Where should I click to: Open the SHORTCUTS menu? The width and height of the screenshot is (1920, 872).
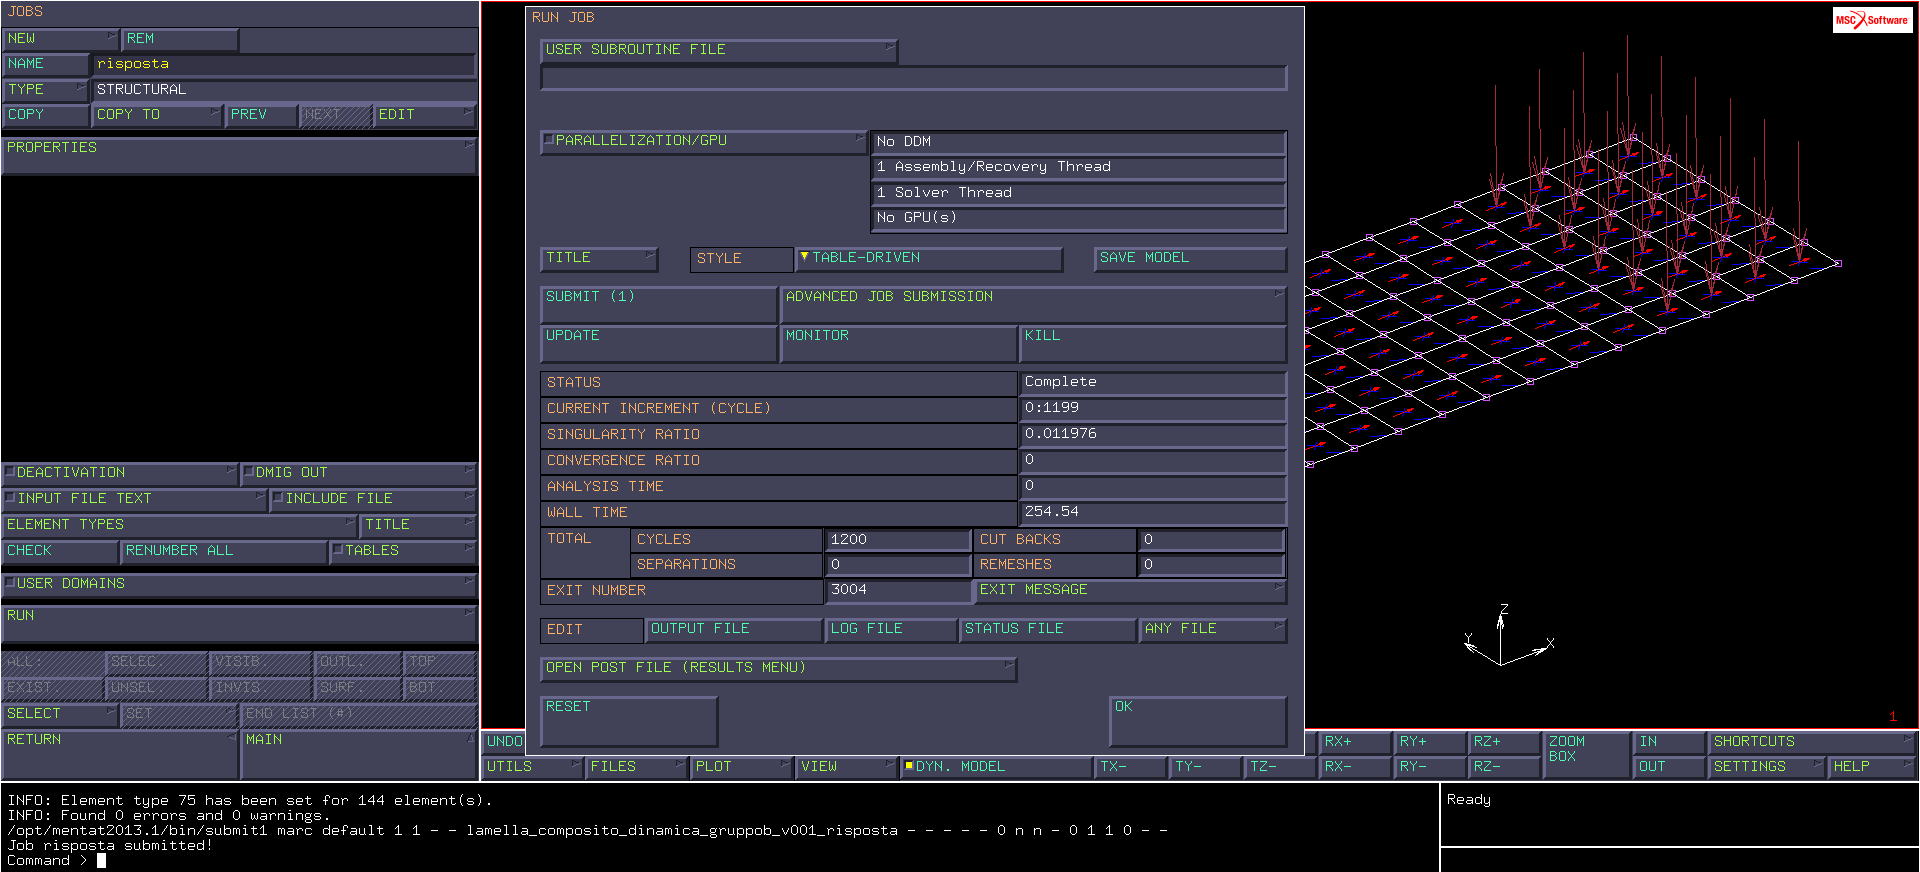1812,742
